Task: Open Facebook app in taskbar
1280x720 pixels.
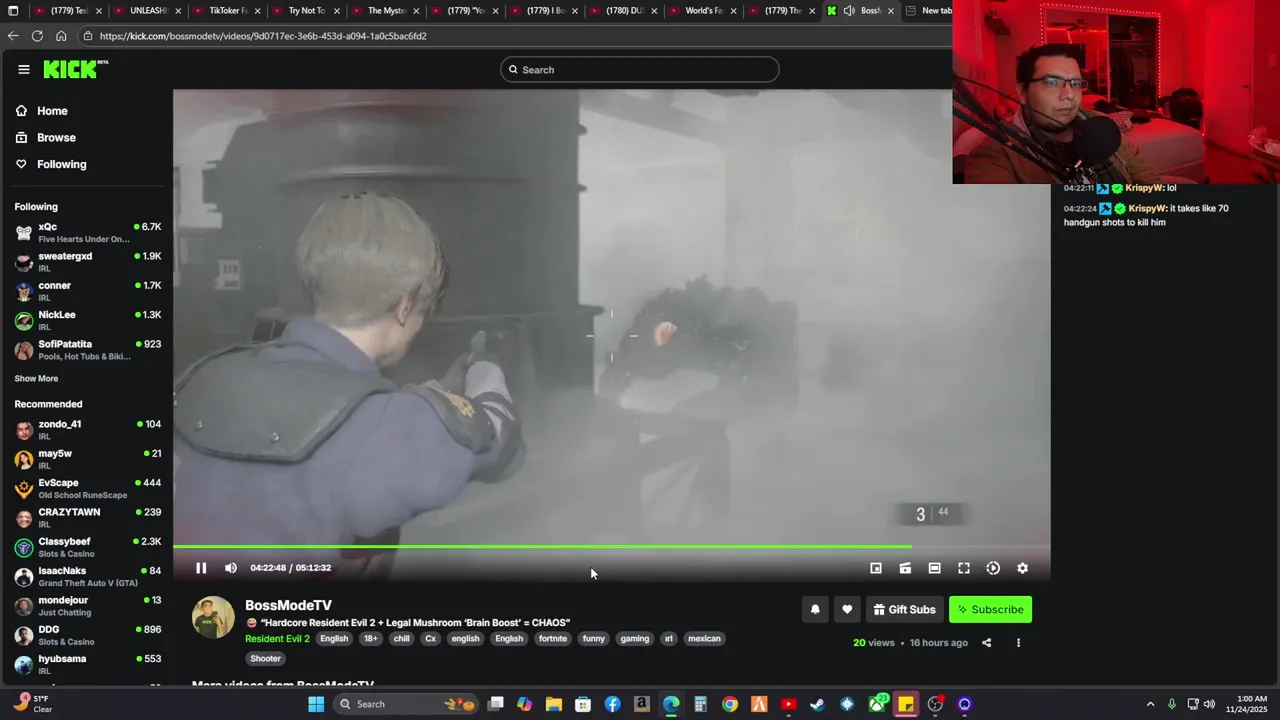Action: pyautogui.click(x=612, y=704)
